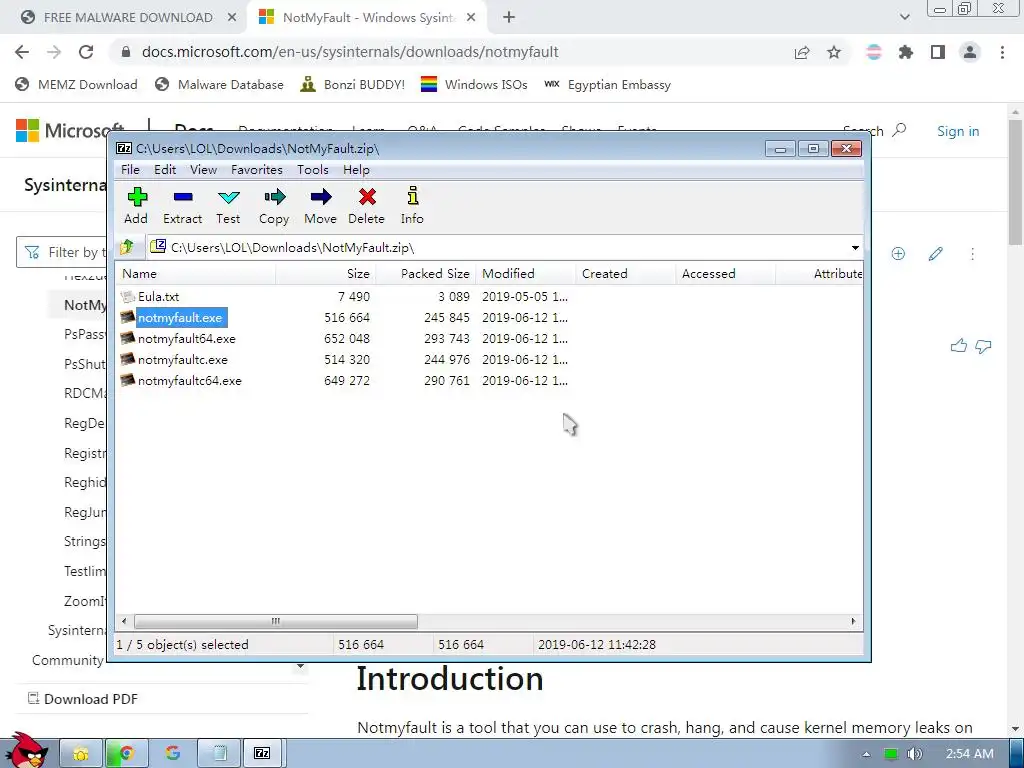Screen dimensions: 1024x768
Task: Open the 7-Zip Edit menu
Action: point(165,170)
